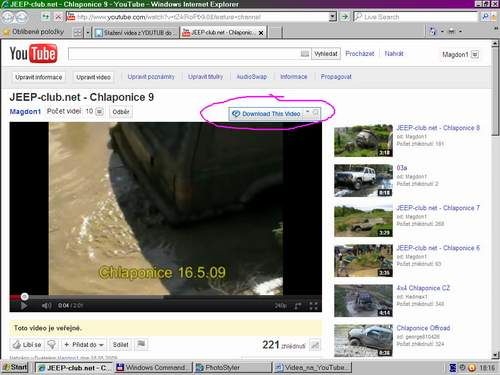
Task: Open the Magdon1 account menu arrow
Action: click(x=475, y=54)
